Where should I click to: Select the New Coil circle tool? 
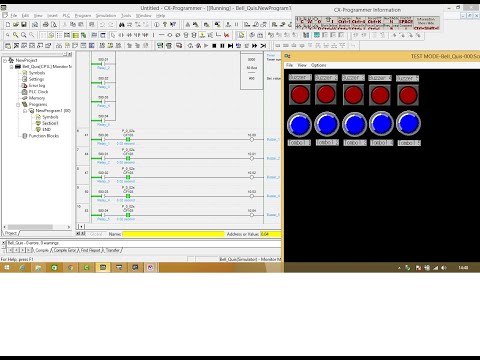(170, 35)
